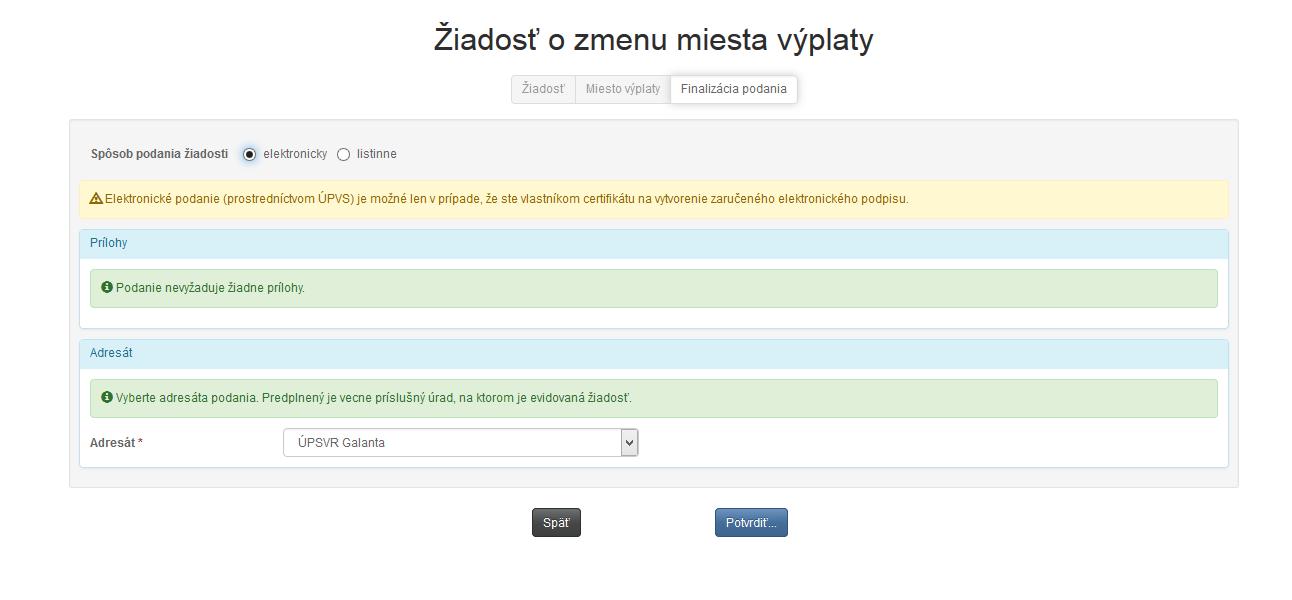Click the required 'Adresát *' field label
Screen dimensions: 1292x600
point(116,443)
